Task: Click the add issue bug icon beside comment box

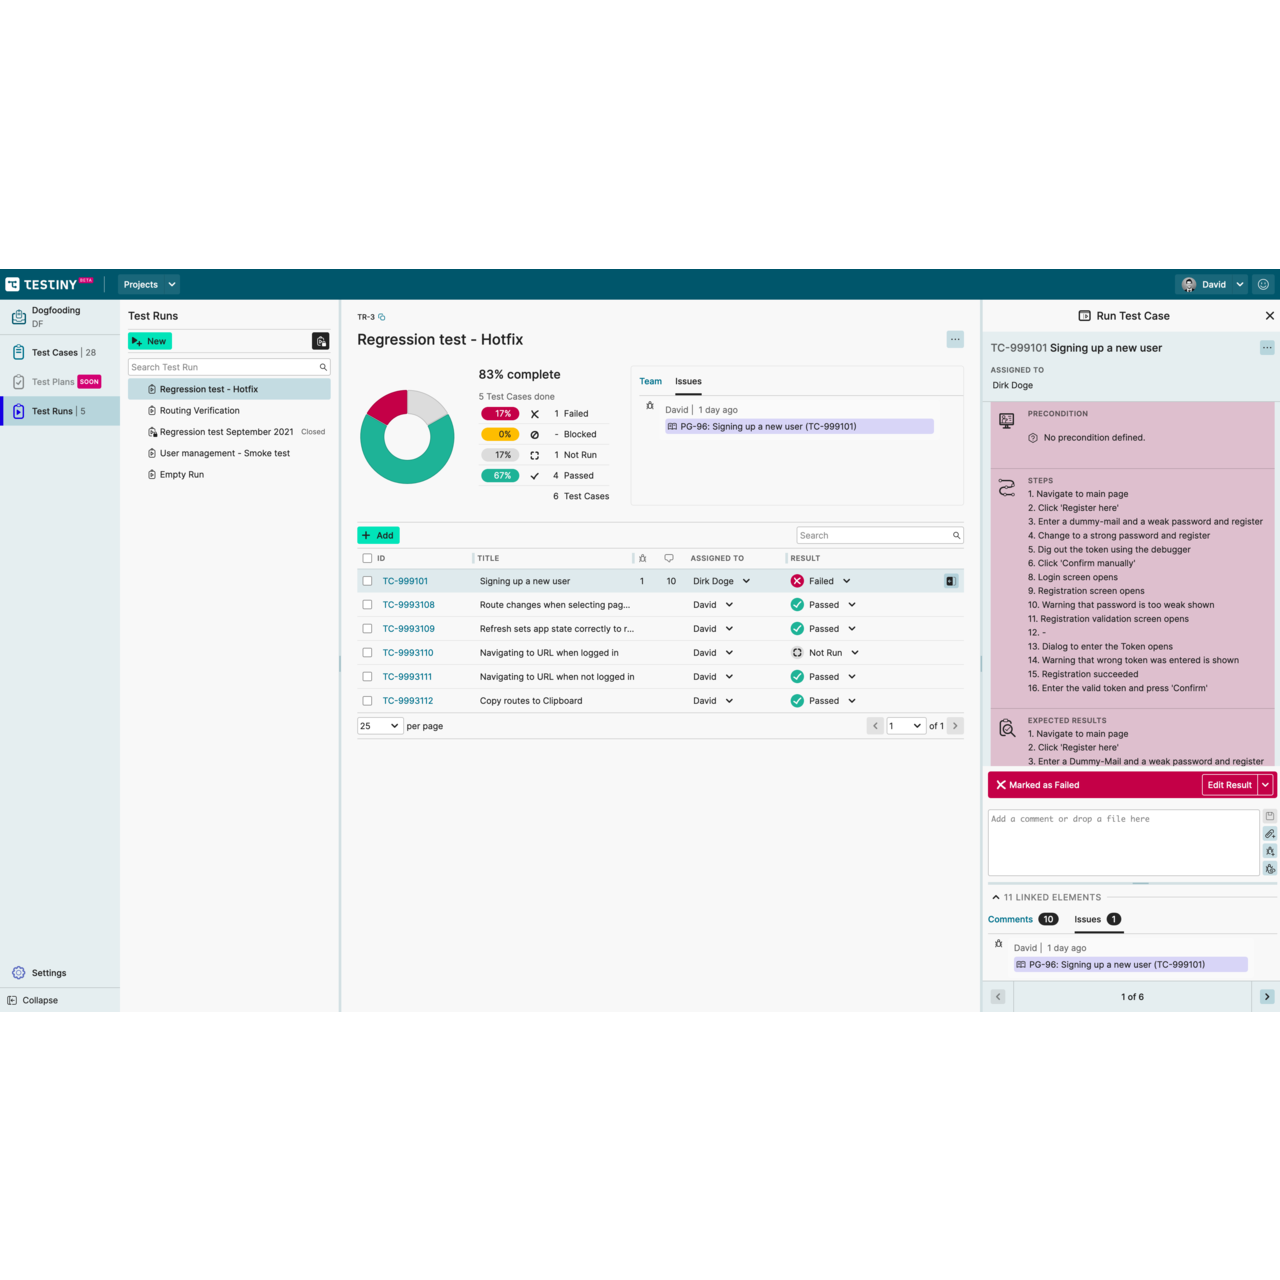Action: click(1270, 852)
